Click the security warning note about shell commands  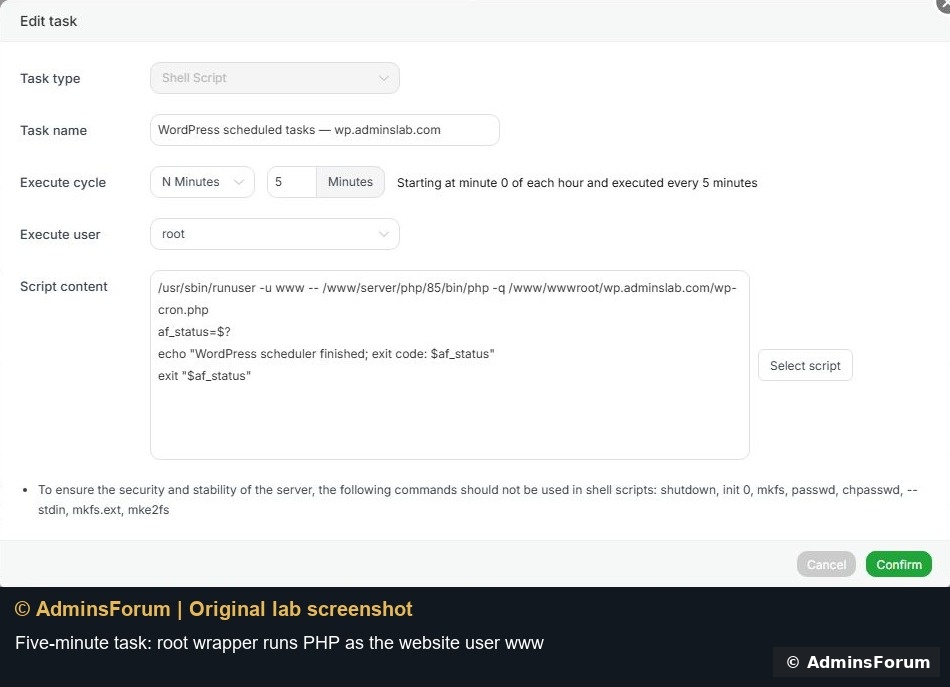click(x=477, y=500)
